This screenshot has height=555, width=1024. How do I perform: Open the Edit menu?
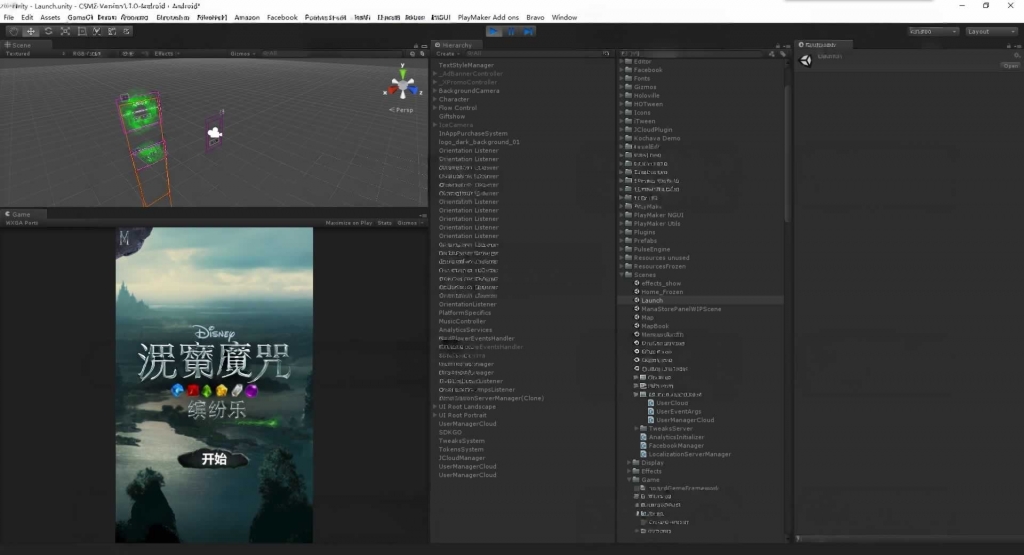click(x=27, y=18)
